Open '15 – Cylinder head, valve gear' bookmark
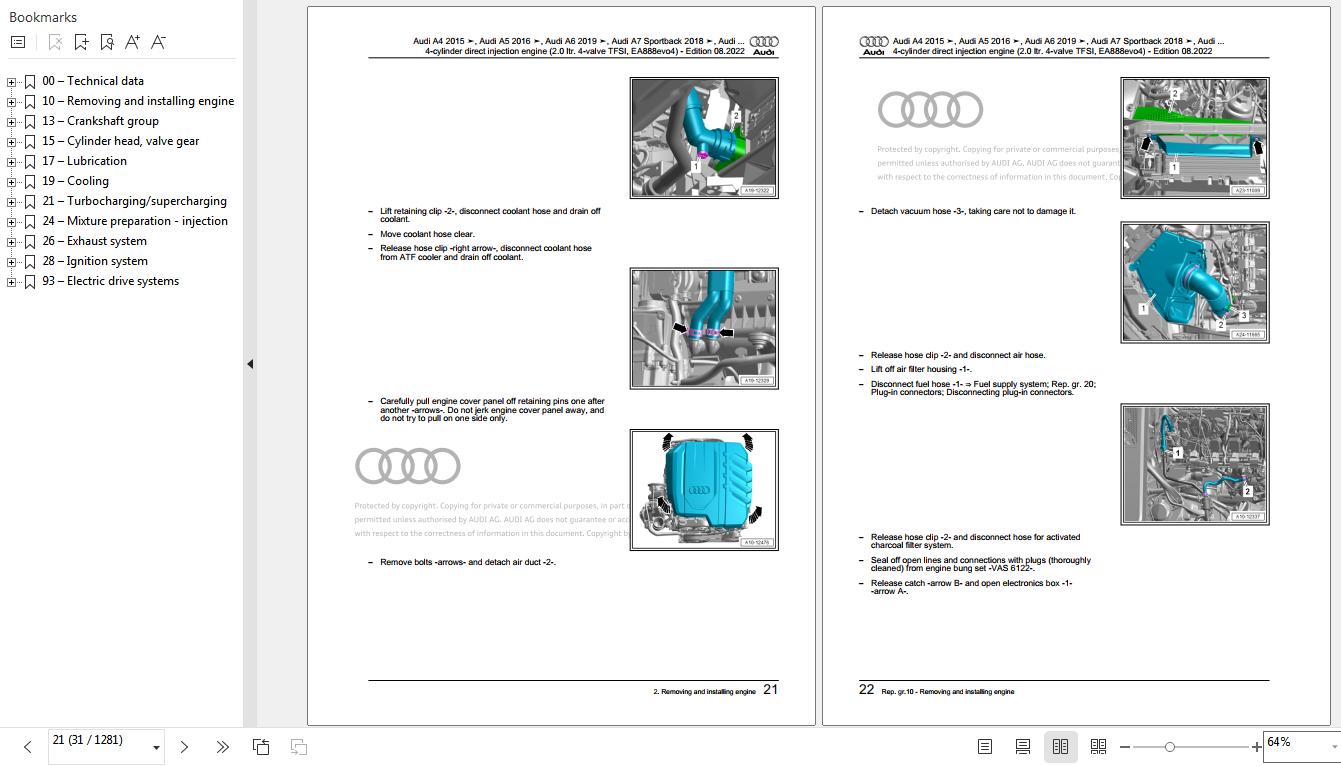The image size is (1341, 766). 121,141
